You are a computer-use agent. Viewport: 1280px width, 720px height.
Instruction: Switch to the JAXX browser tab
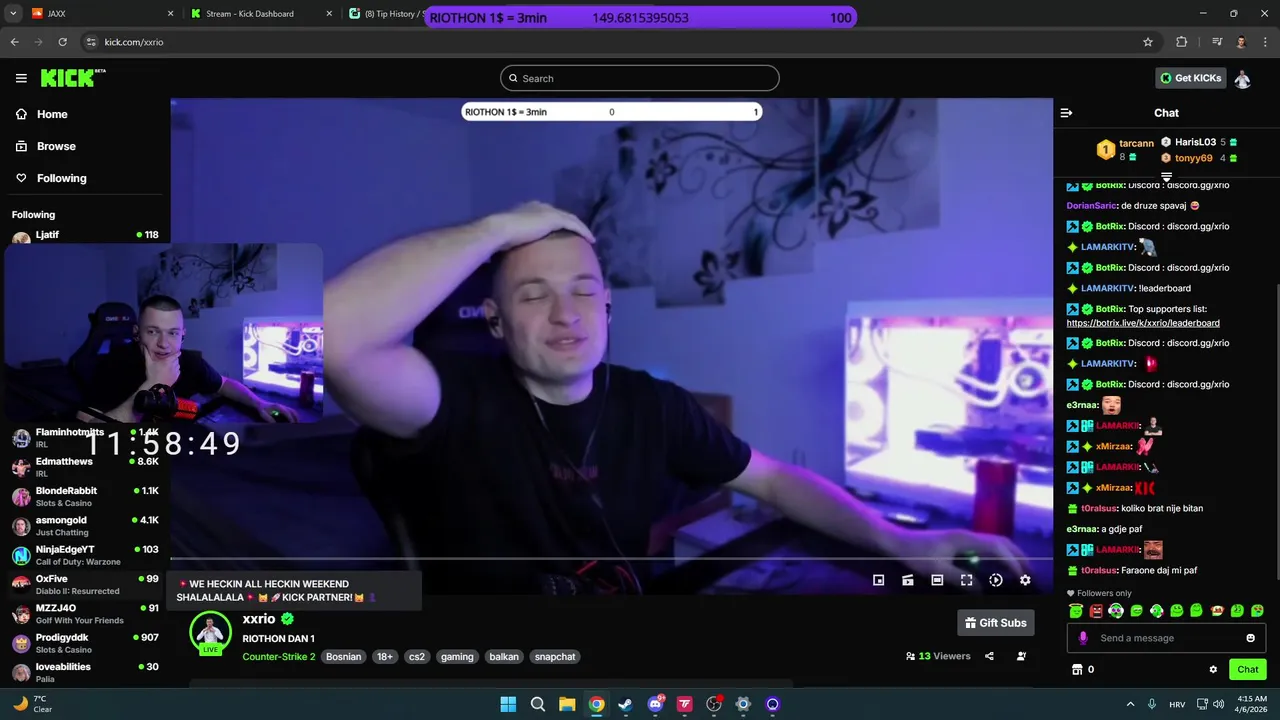tap(102, 14)
